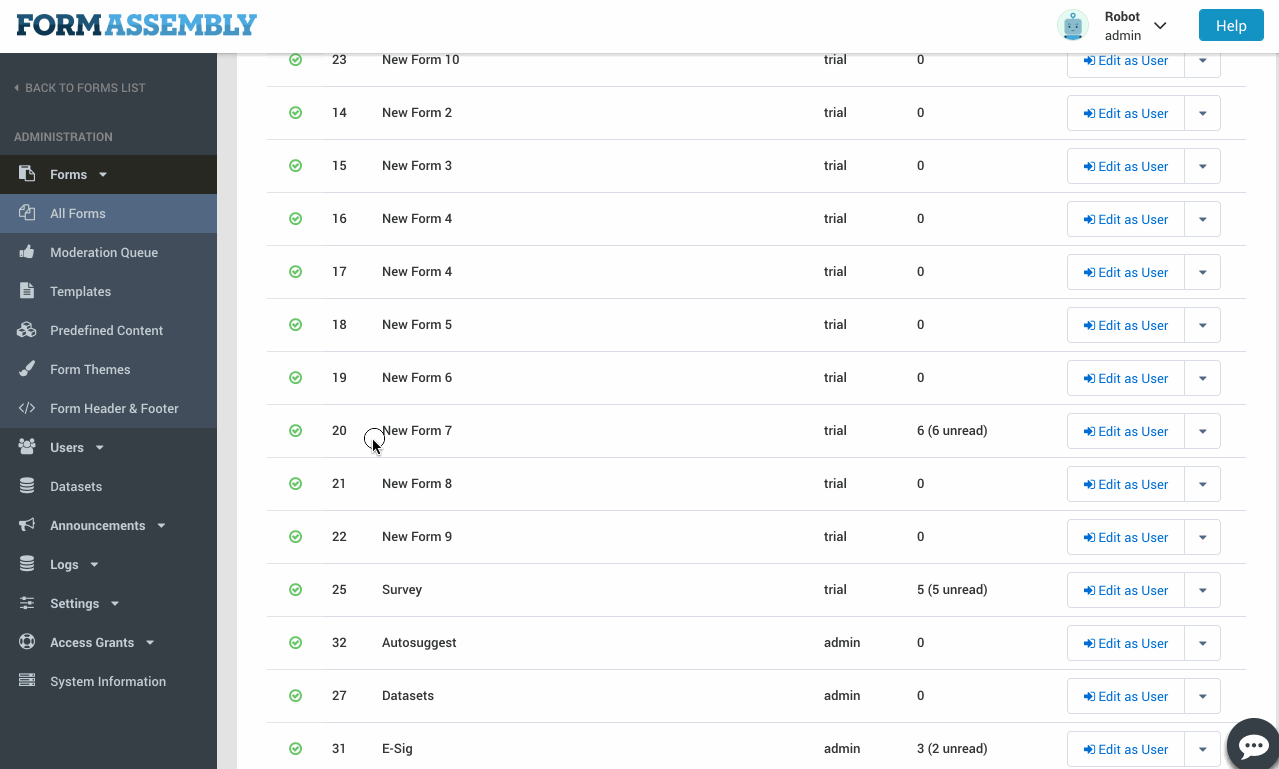Click the Datasets database icon
This screenshot has height=769, width=1279.
pyautogui.click(x=27, y=486)
